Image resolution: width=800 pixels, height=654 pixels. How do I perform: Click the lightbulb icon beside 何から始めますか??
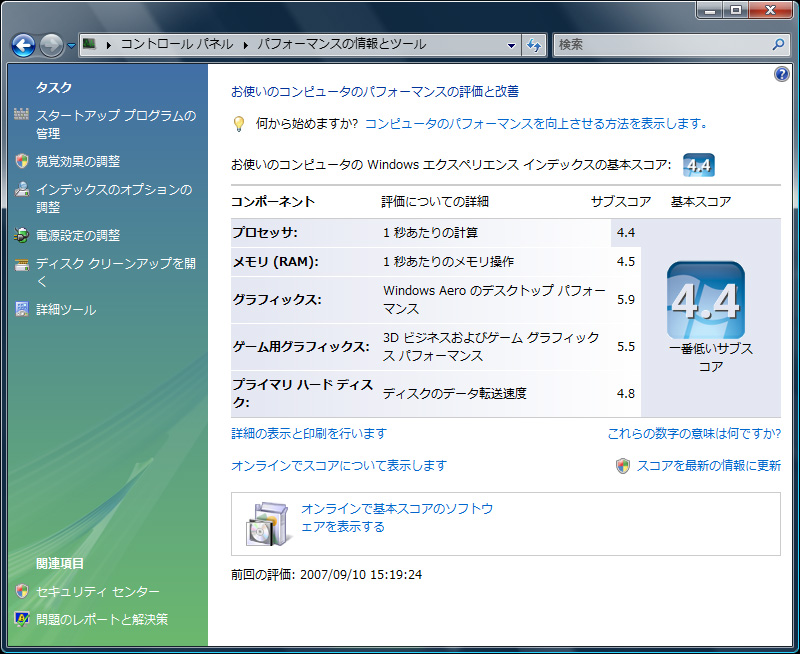(x=239, y=124)
